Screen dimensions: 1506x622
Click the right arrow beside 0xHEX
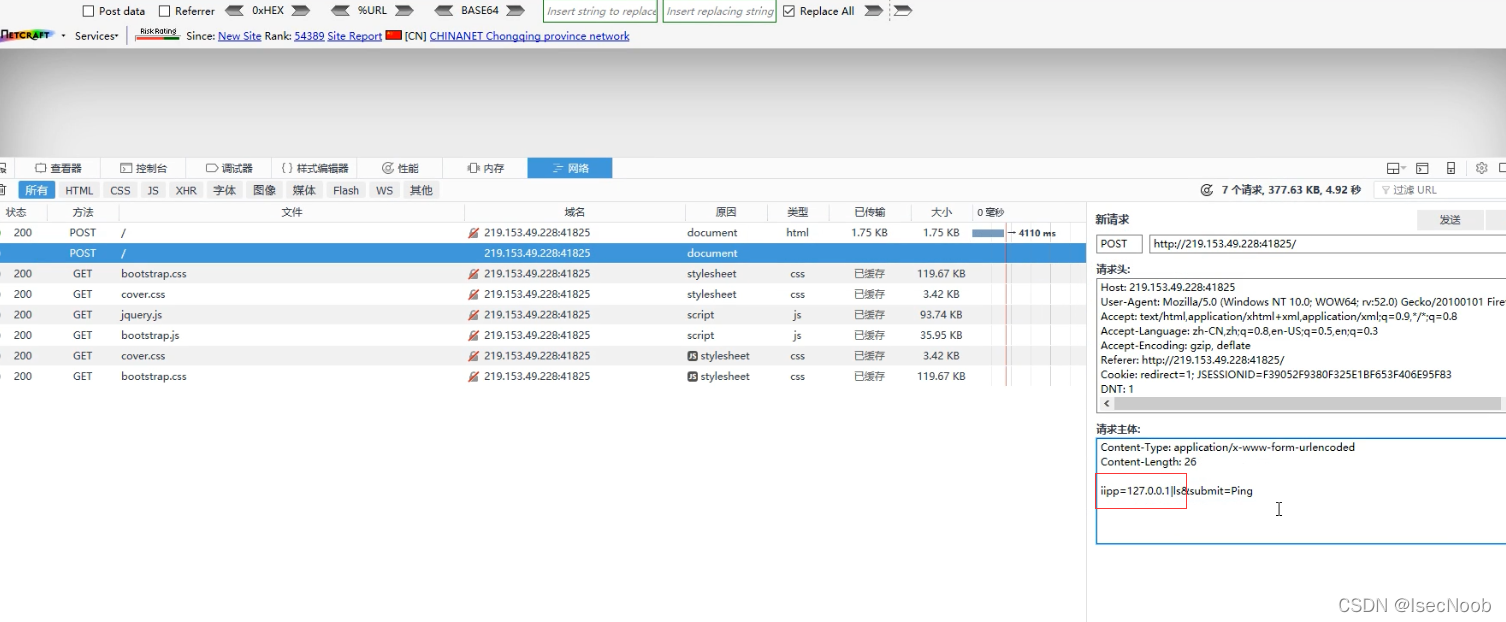(x=300, y=11)
